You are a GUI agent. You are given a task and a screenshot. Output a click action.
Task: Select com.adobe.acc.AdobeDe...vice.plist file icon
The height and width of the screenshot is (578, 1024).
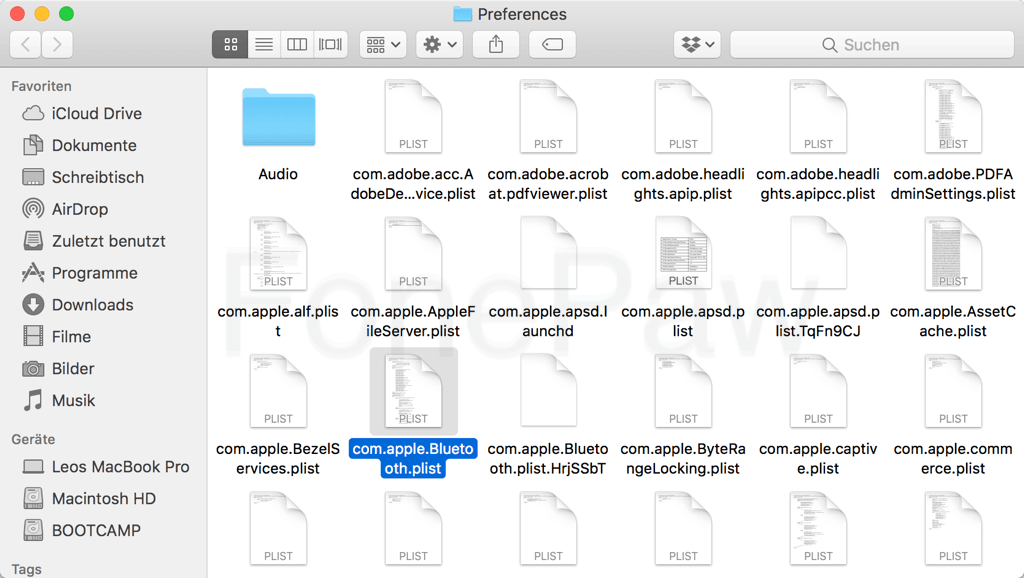(413, 116)
